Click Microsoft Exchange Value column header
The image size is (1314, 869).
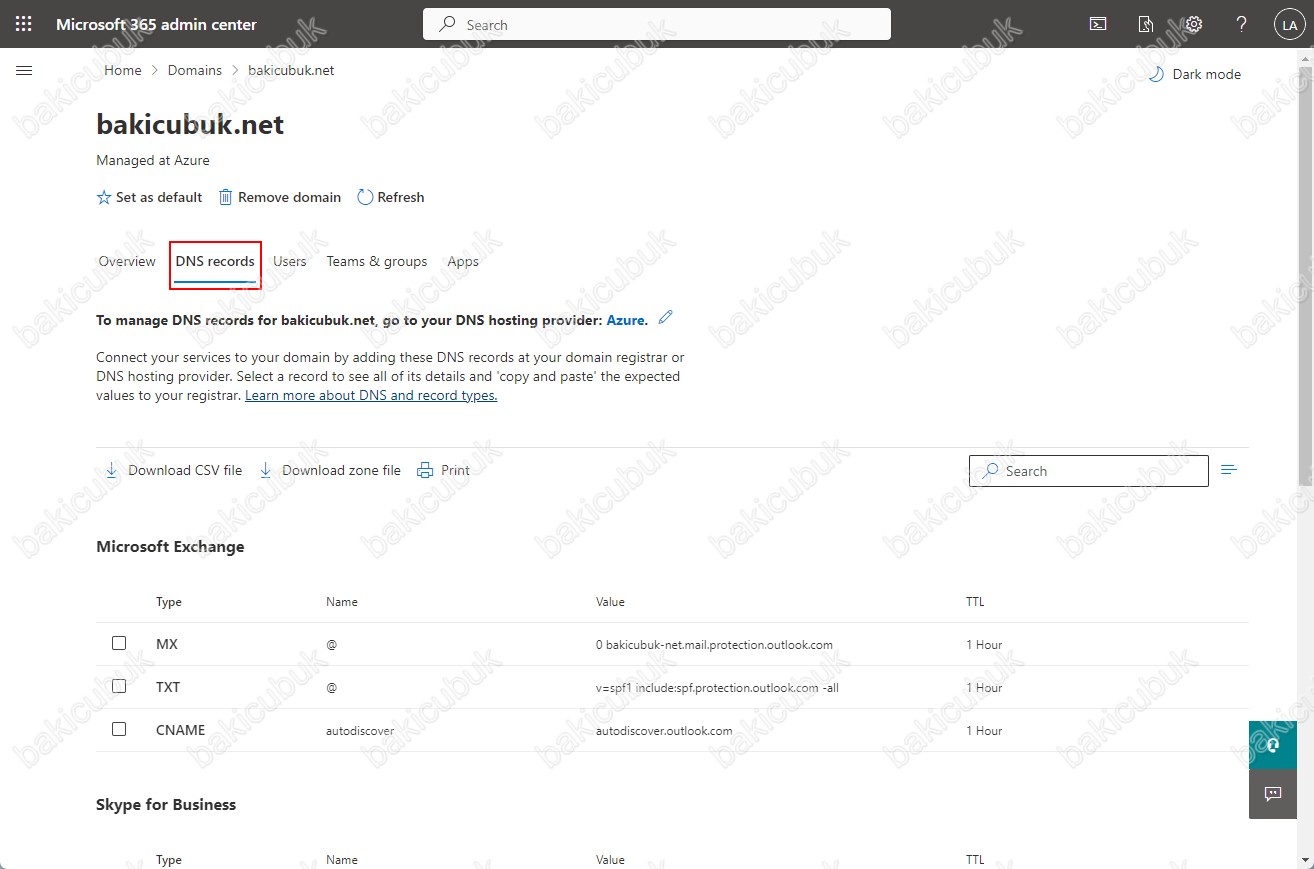(x=610, y=602)
